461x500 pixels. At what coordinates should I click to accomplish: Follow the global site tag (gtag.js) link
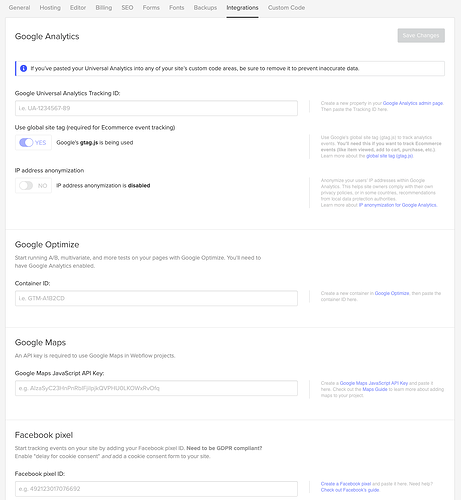pyautogui.click(x=389, y=156)
